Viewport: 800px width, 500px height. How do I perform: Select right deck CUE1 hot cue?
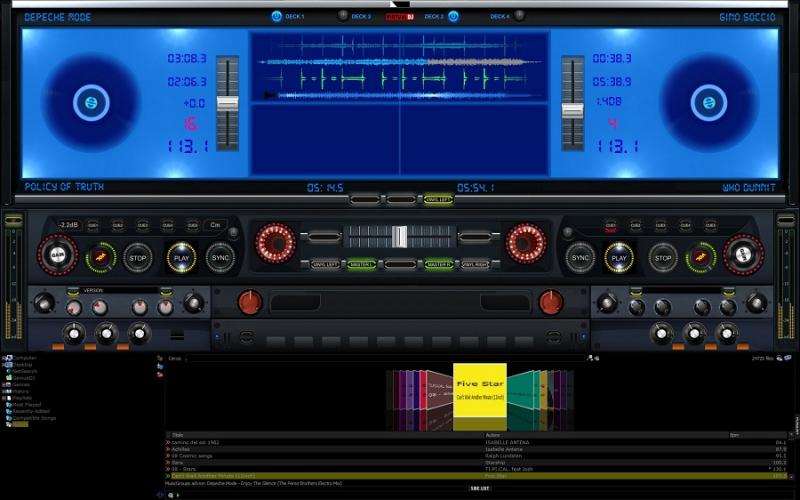(610, 225)
